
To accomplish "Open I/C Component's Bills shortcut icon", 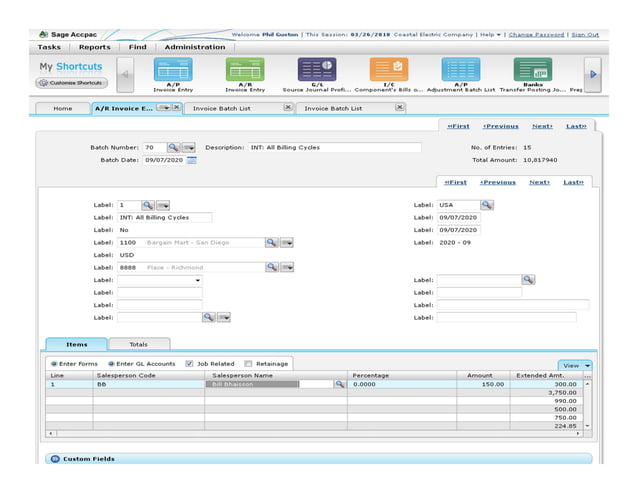I will 389,70.
